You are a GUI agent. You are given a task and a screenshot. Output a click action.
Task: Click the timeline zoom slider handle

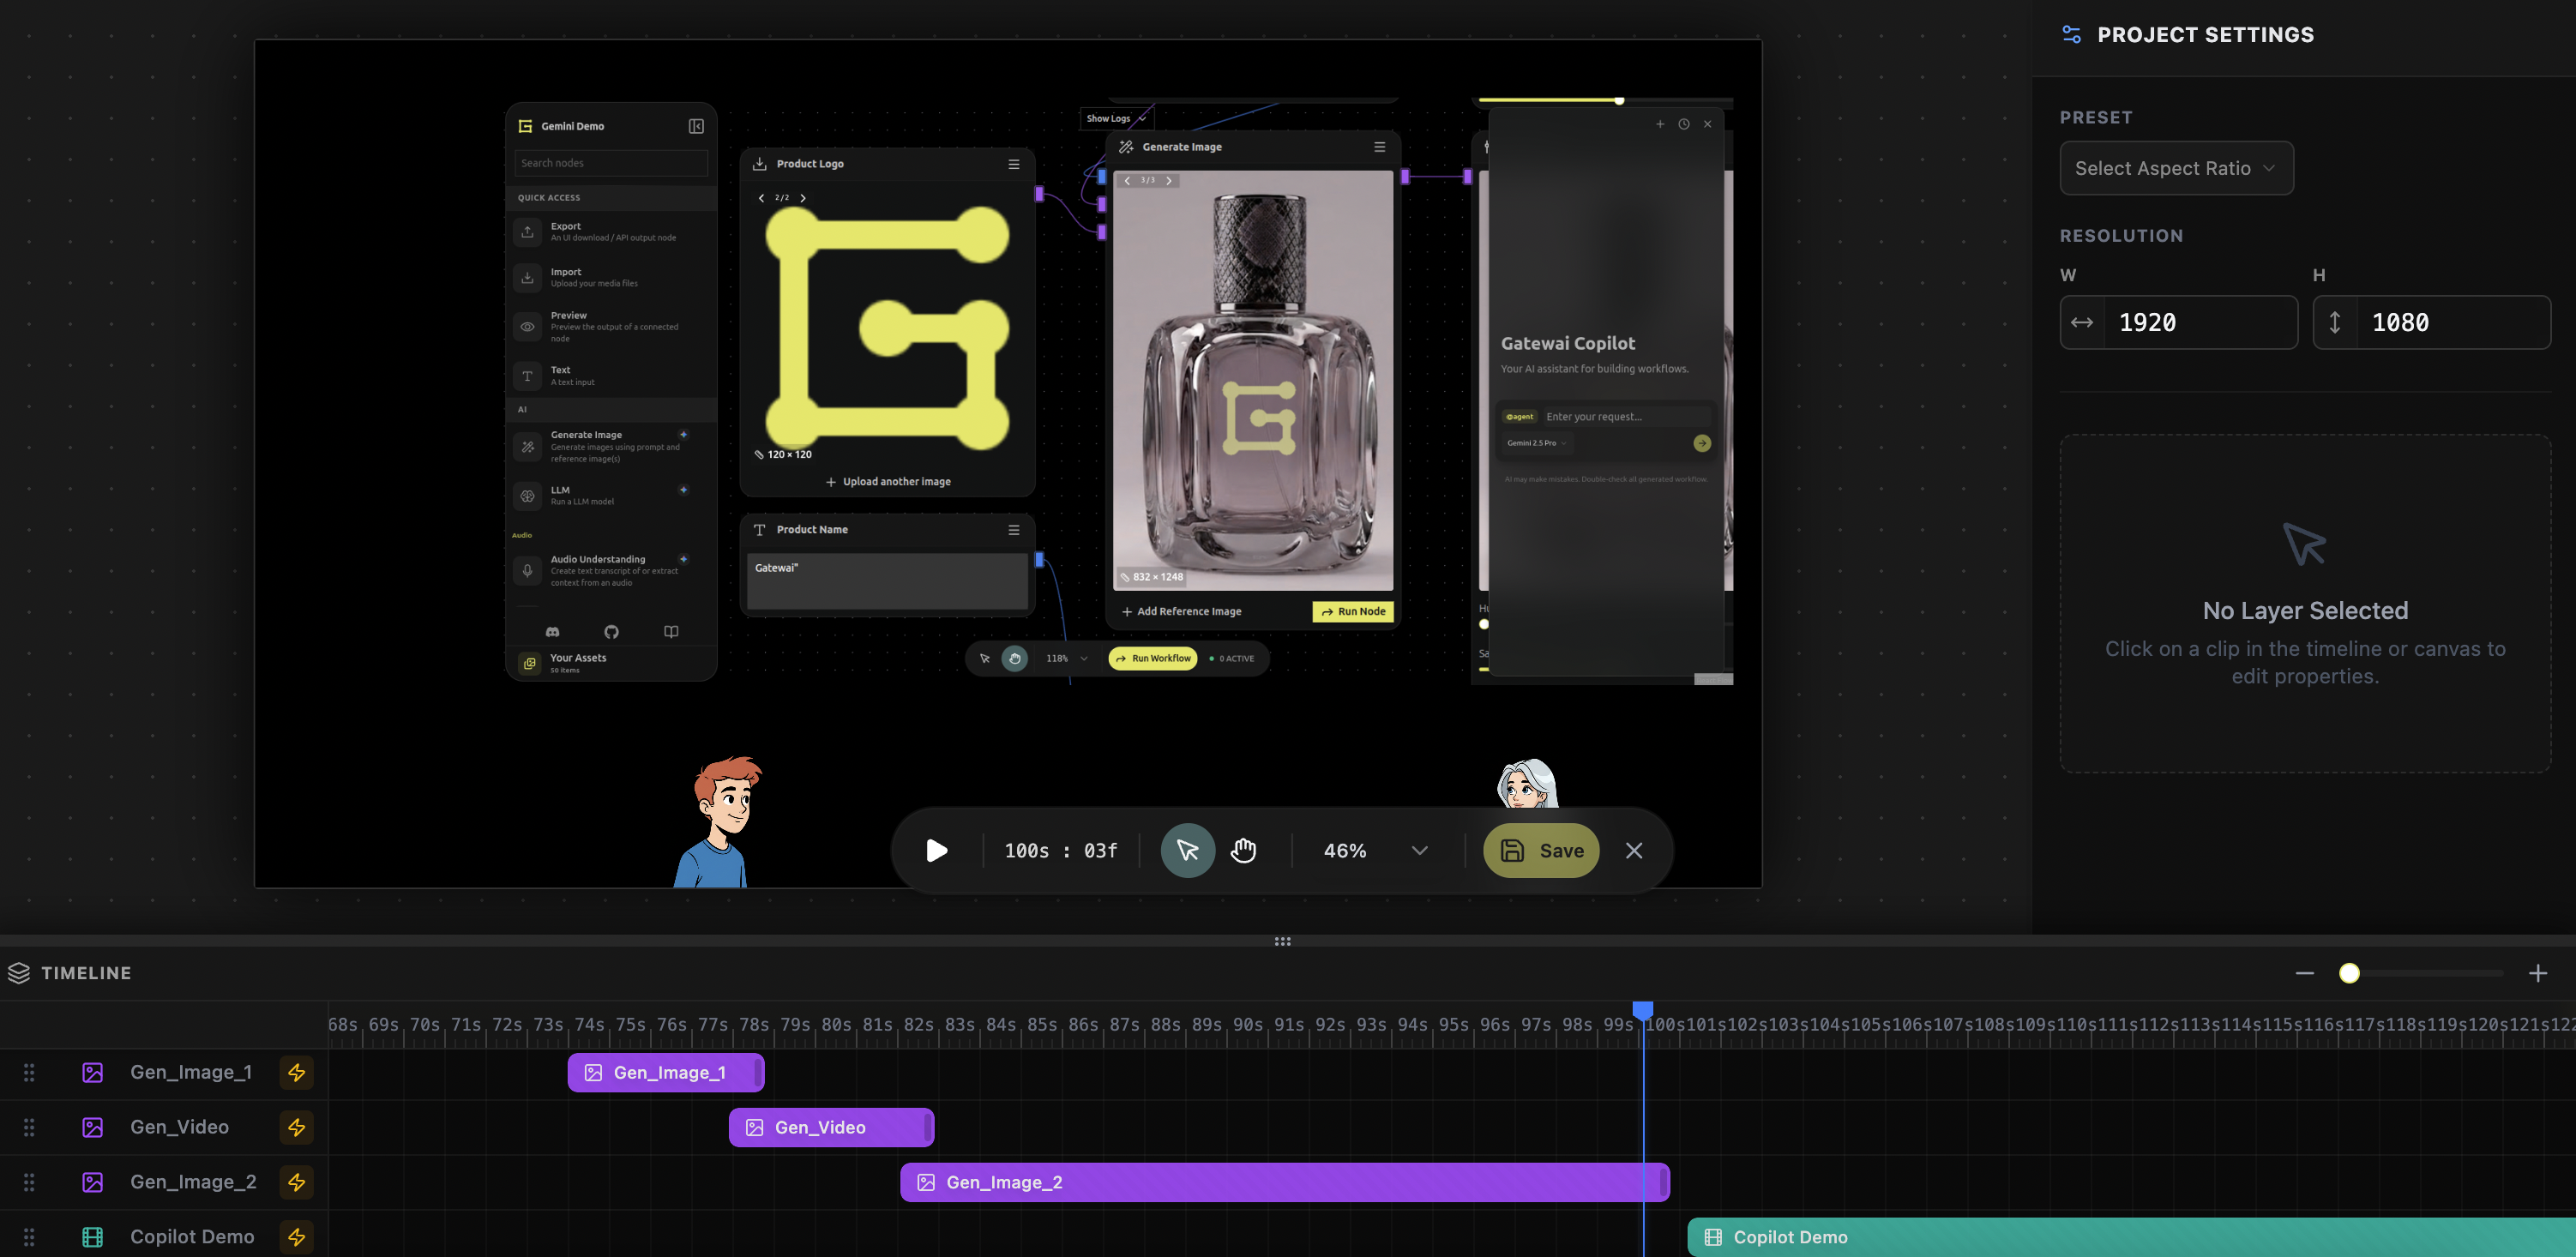(x=2350, y=973)
